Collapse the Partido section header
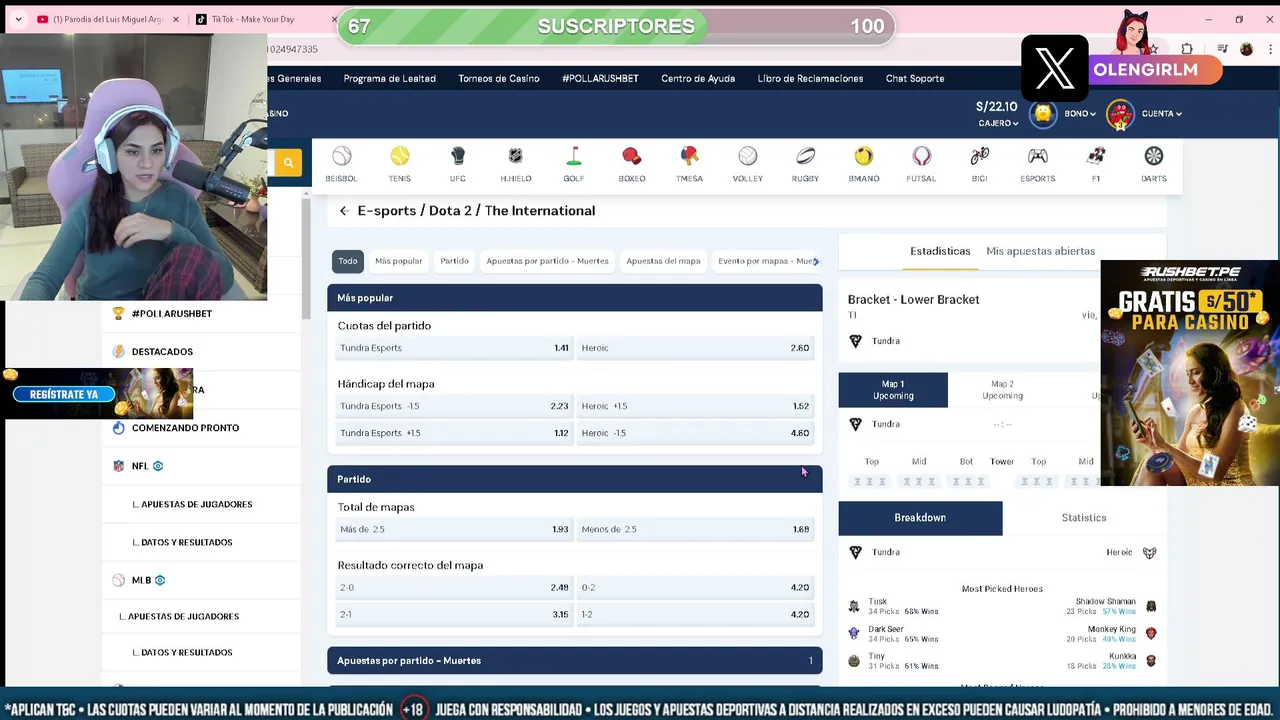The width and height of the screenshot is (1280, 720). [x=575, y=479]
